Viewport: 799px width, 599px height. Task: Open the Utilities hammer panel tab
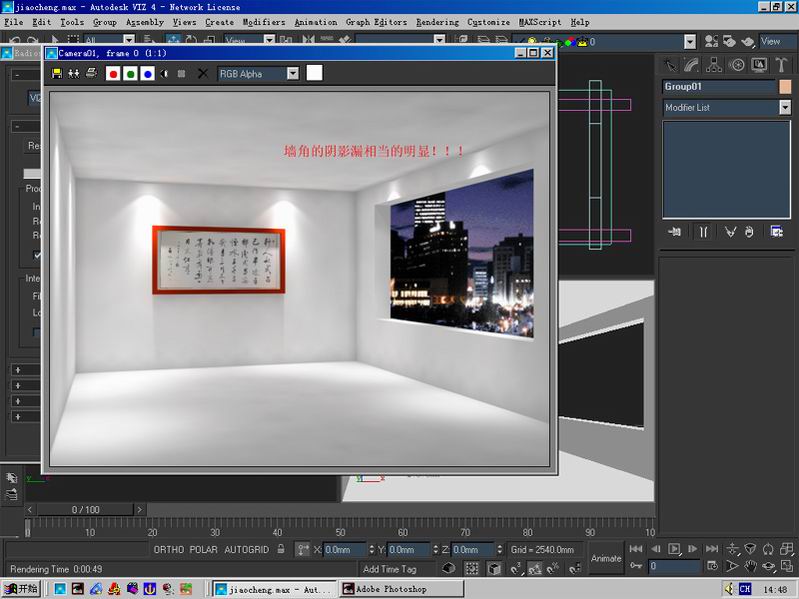pos(781,65)
